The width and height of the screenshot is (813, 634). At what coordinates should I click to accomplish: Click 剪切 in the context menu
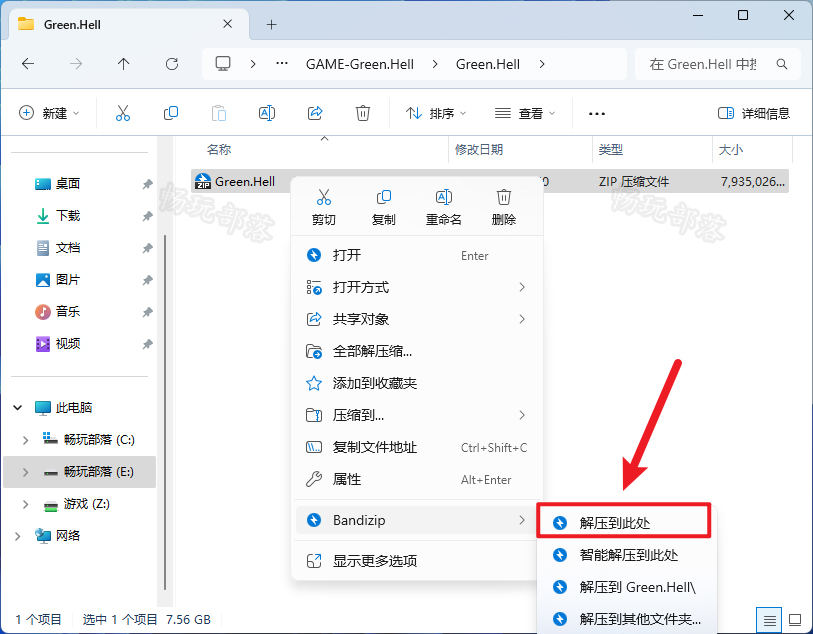[x=324, y=207]
